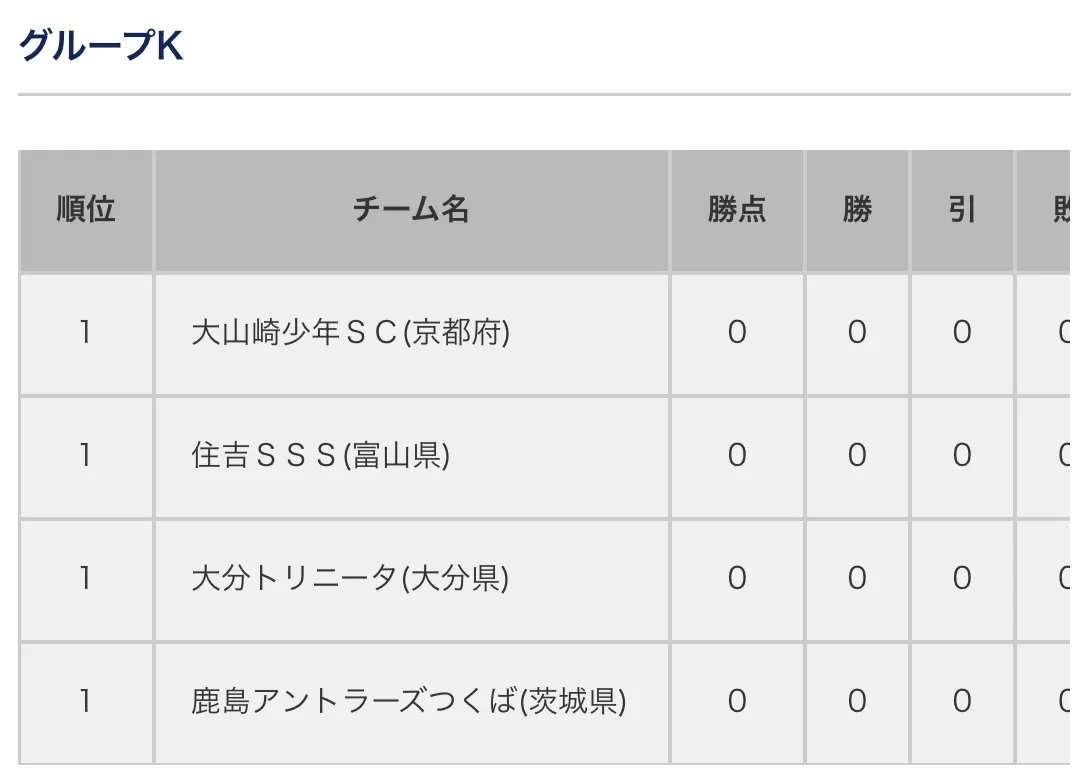Click the 引 column header
1090x784 pixels.
[962, 210]
